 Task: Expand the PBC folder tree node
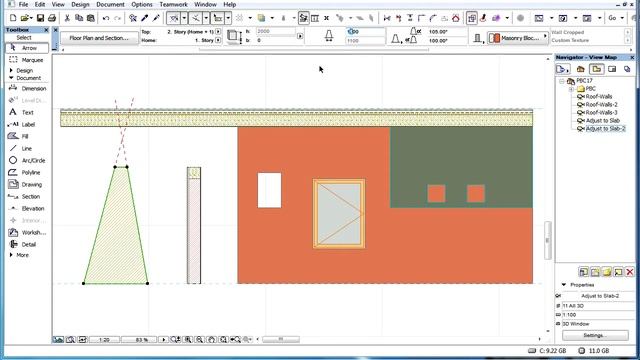click(x=571, y=89)
